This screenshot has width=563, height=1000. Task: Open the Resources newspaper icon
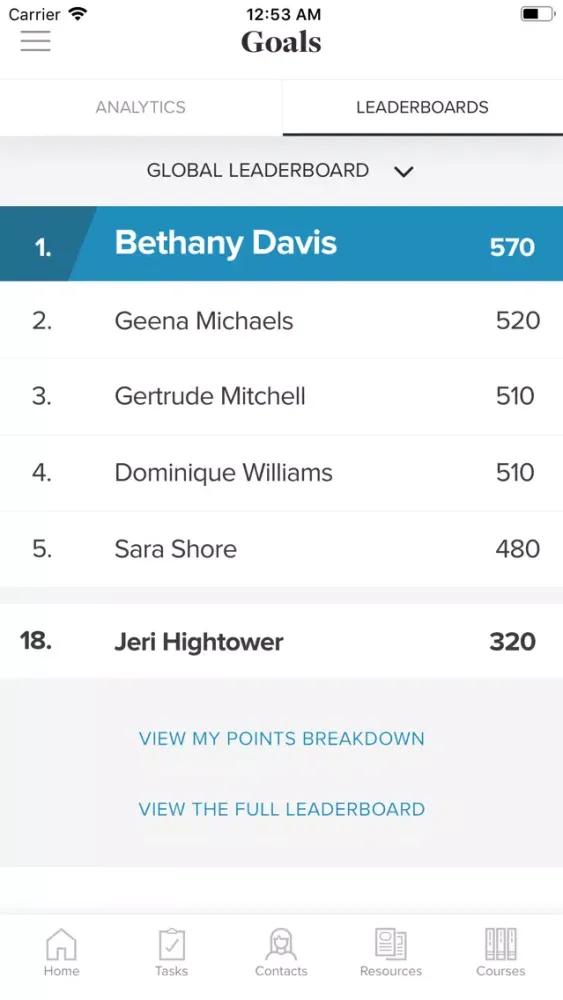[391, 945]
